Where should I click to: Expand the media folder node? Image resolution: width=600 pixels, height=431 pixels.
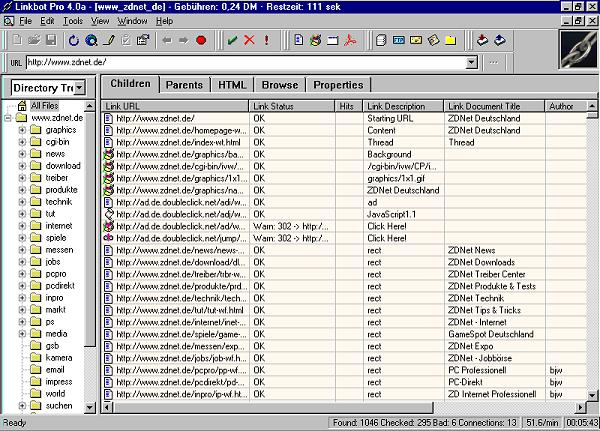coord(22,334)
